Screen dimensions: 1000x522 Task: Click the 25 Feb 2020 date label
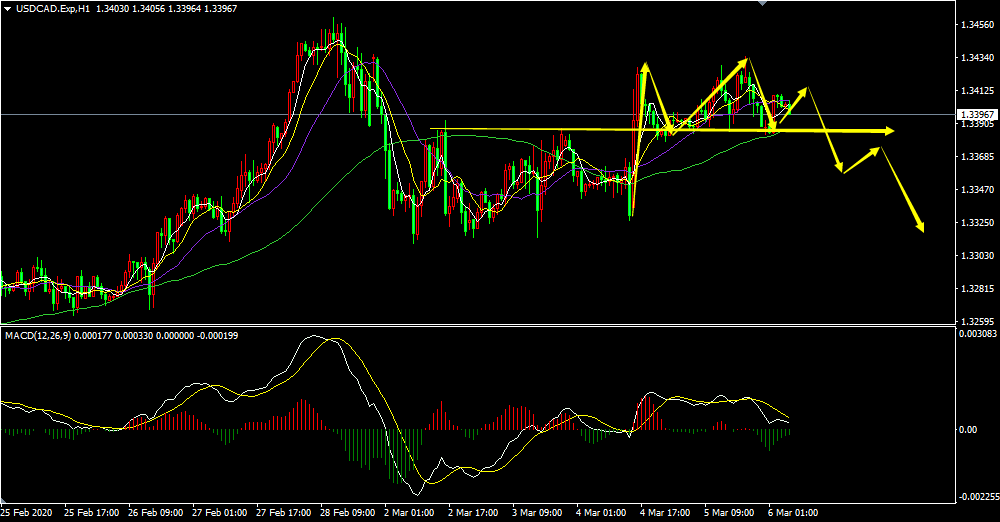pyautogui.click(x=29, y=512)
